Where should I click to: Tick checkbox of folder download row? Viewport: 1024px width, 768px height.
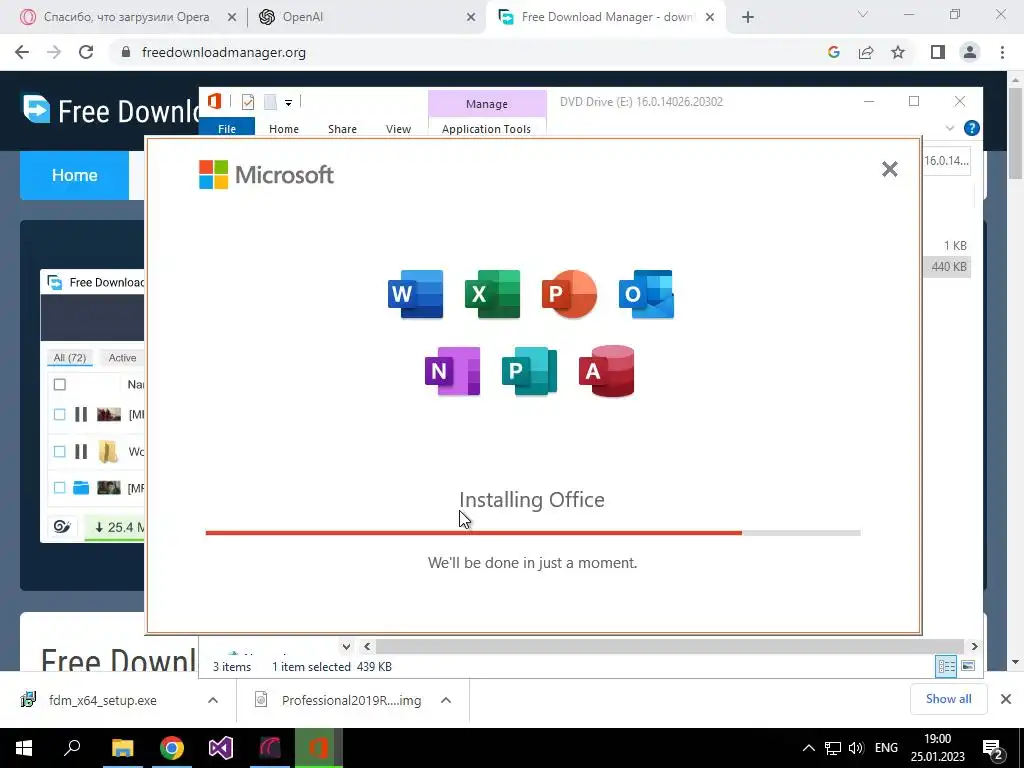click(x=59, y=451)
